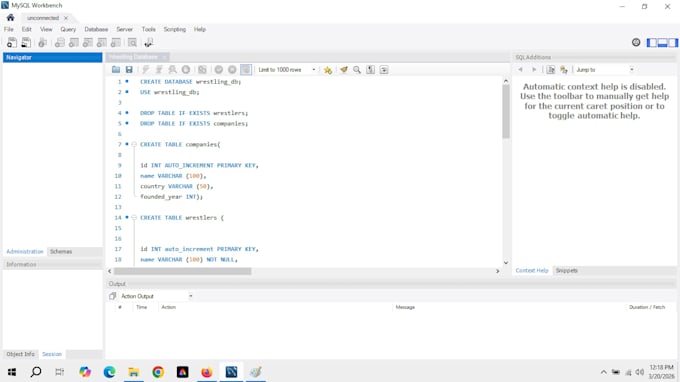Switch to the Context Help tab

point(532,270)
